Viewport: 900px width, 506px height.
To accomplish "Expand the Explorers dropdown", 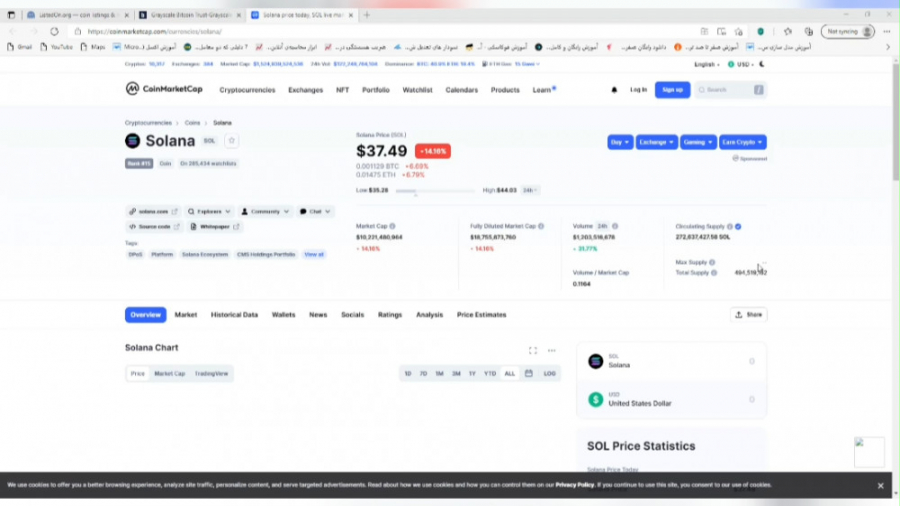I will pyautogui.click(x=210, y=212).
